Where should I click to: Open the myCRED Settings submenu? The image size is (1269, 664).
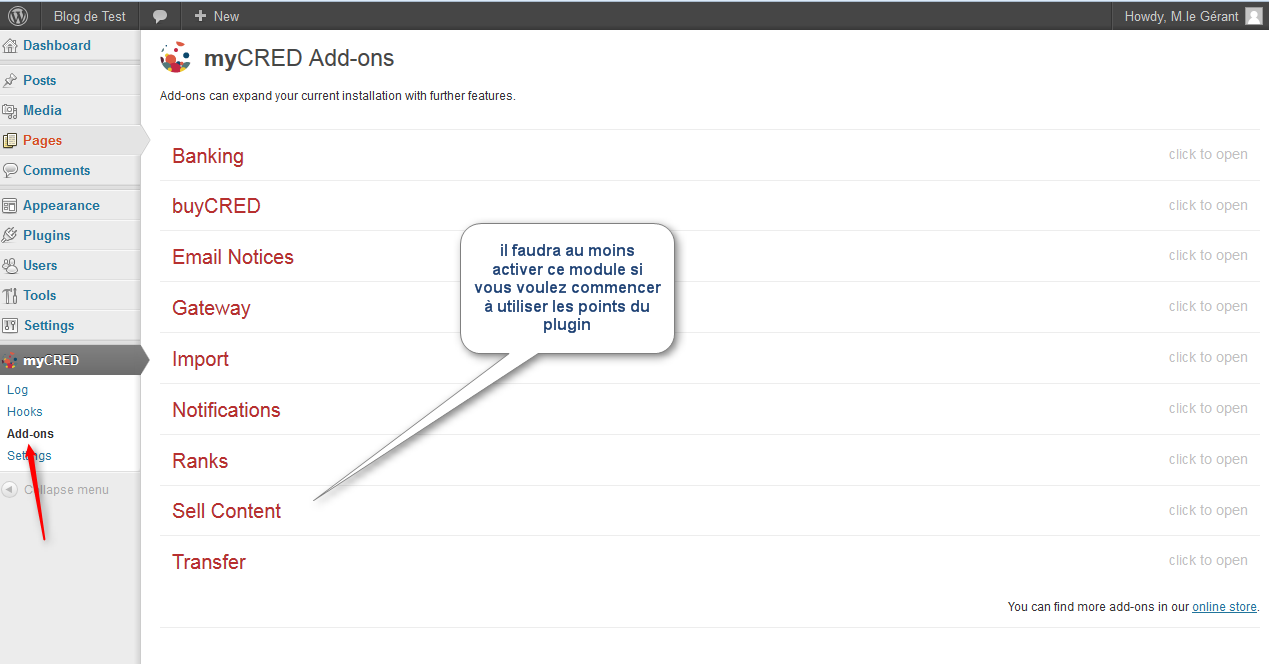29,456
